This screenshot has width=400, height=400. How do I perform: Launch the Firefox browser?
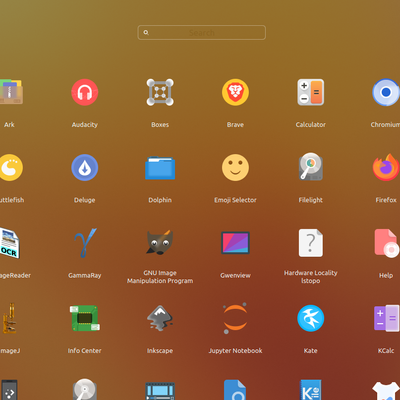click(386, 167)
